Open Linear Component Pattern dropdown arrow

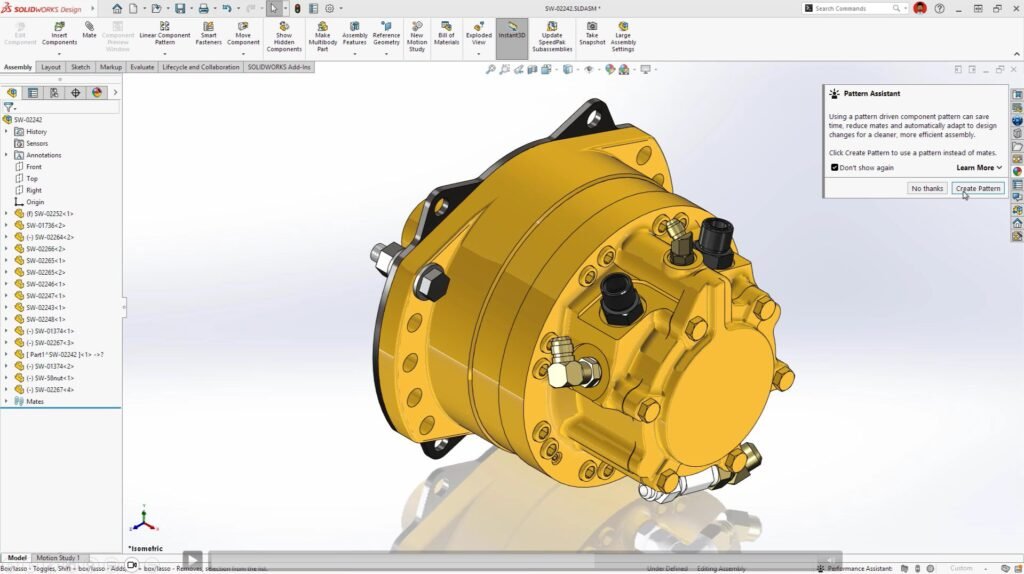pyautogui.click(x=165, y=54)
